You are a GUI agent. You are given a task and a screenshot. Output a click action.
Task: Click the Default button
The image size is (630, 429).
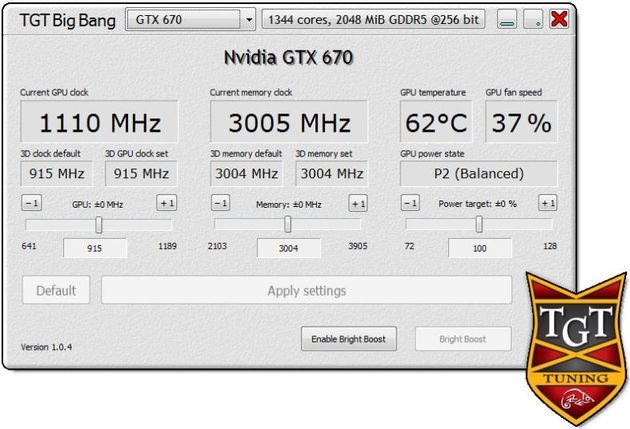point(56,290)
